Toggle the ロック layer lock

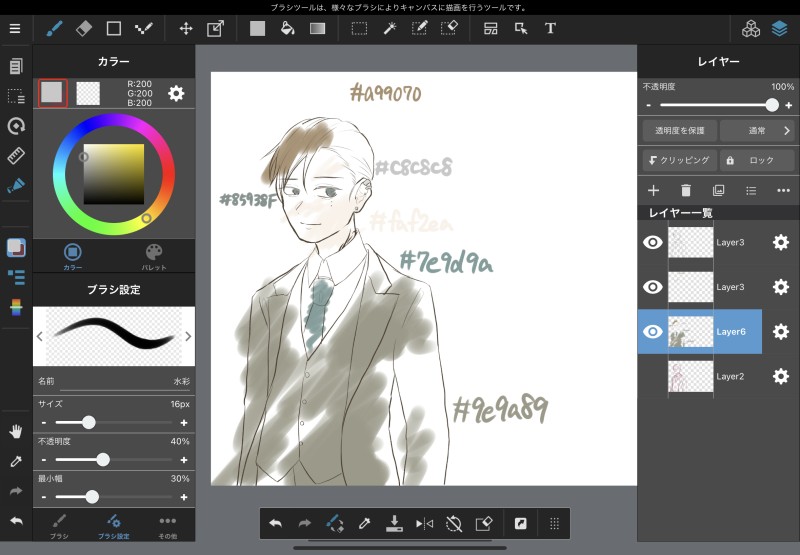(x=757, y=160)
